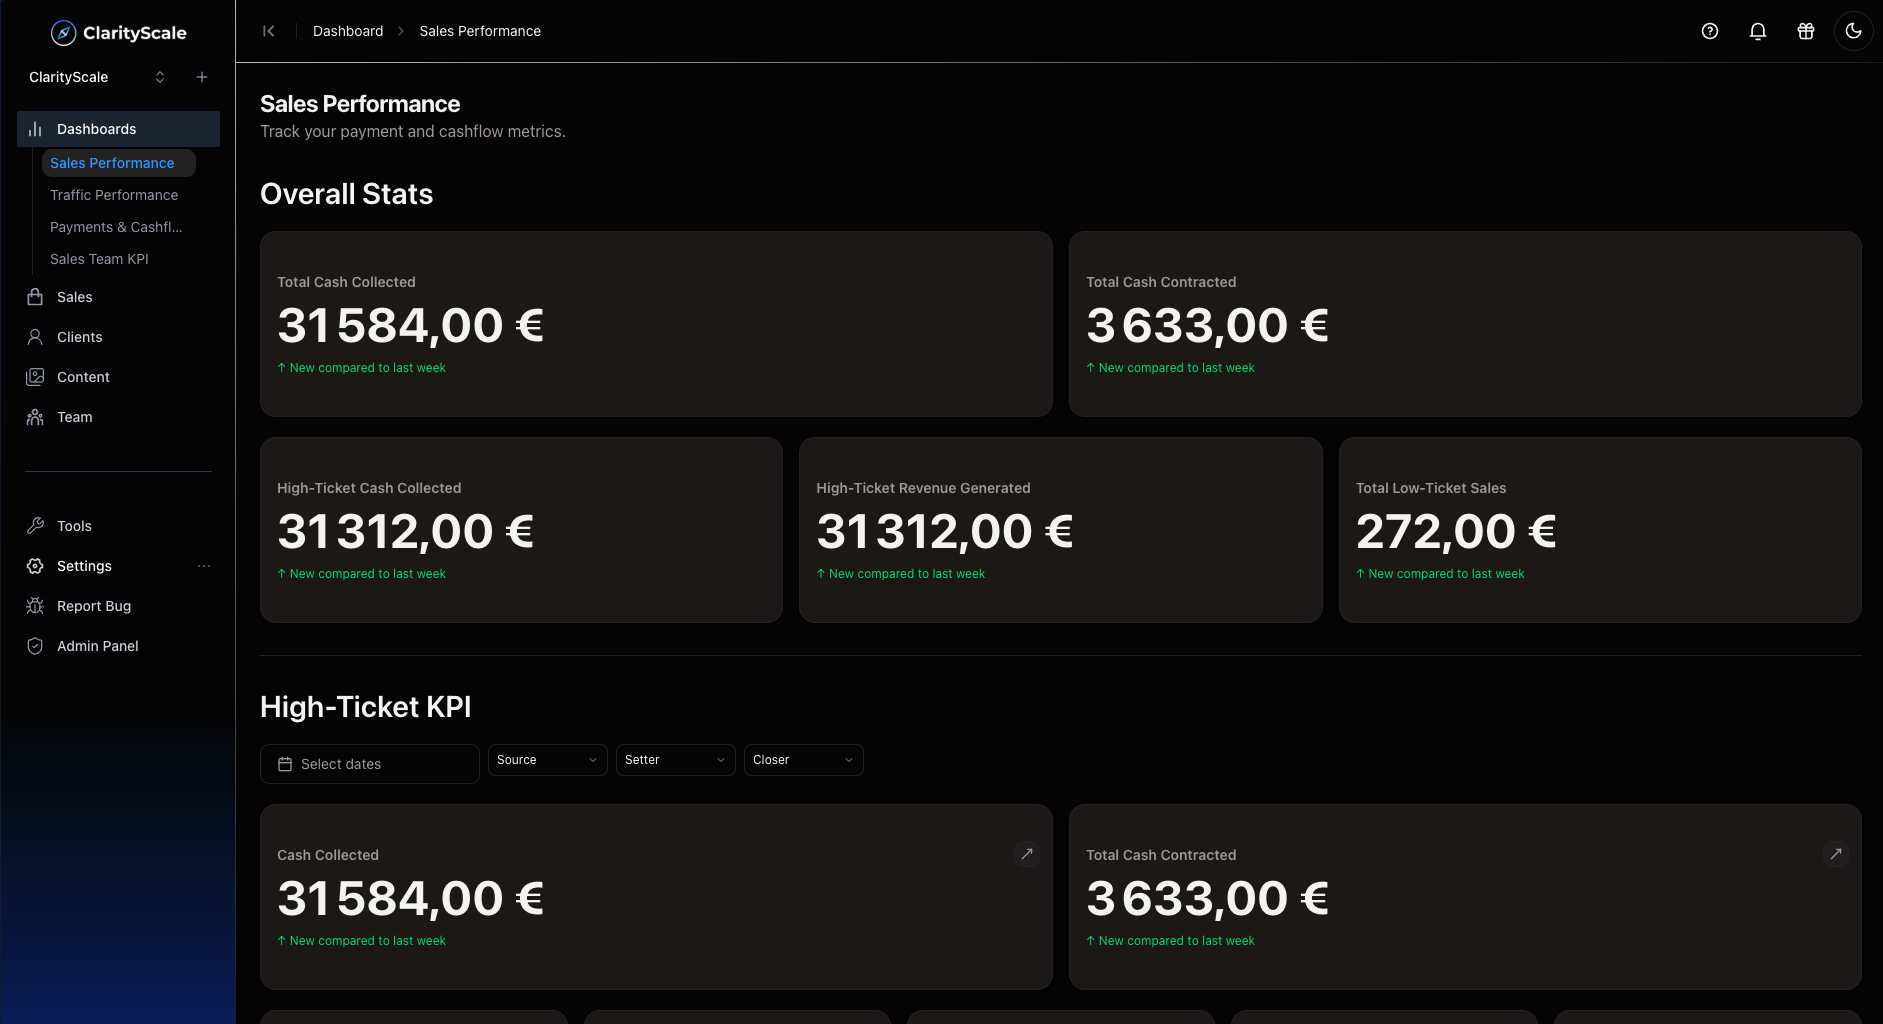Open the Admin Panel
This screenshot has width=1883, height=1024.
pyautogui.click(x=97, y=646)
